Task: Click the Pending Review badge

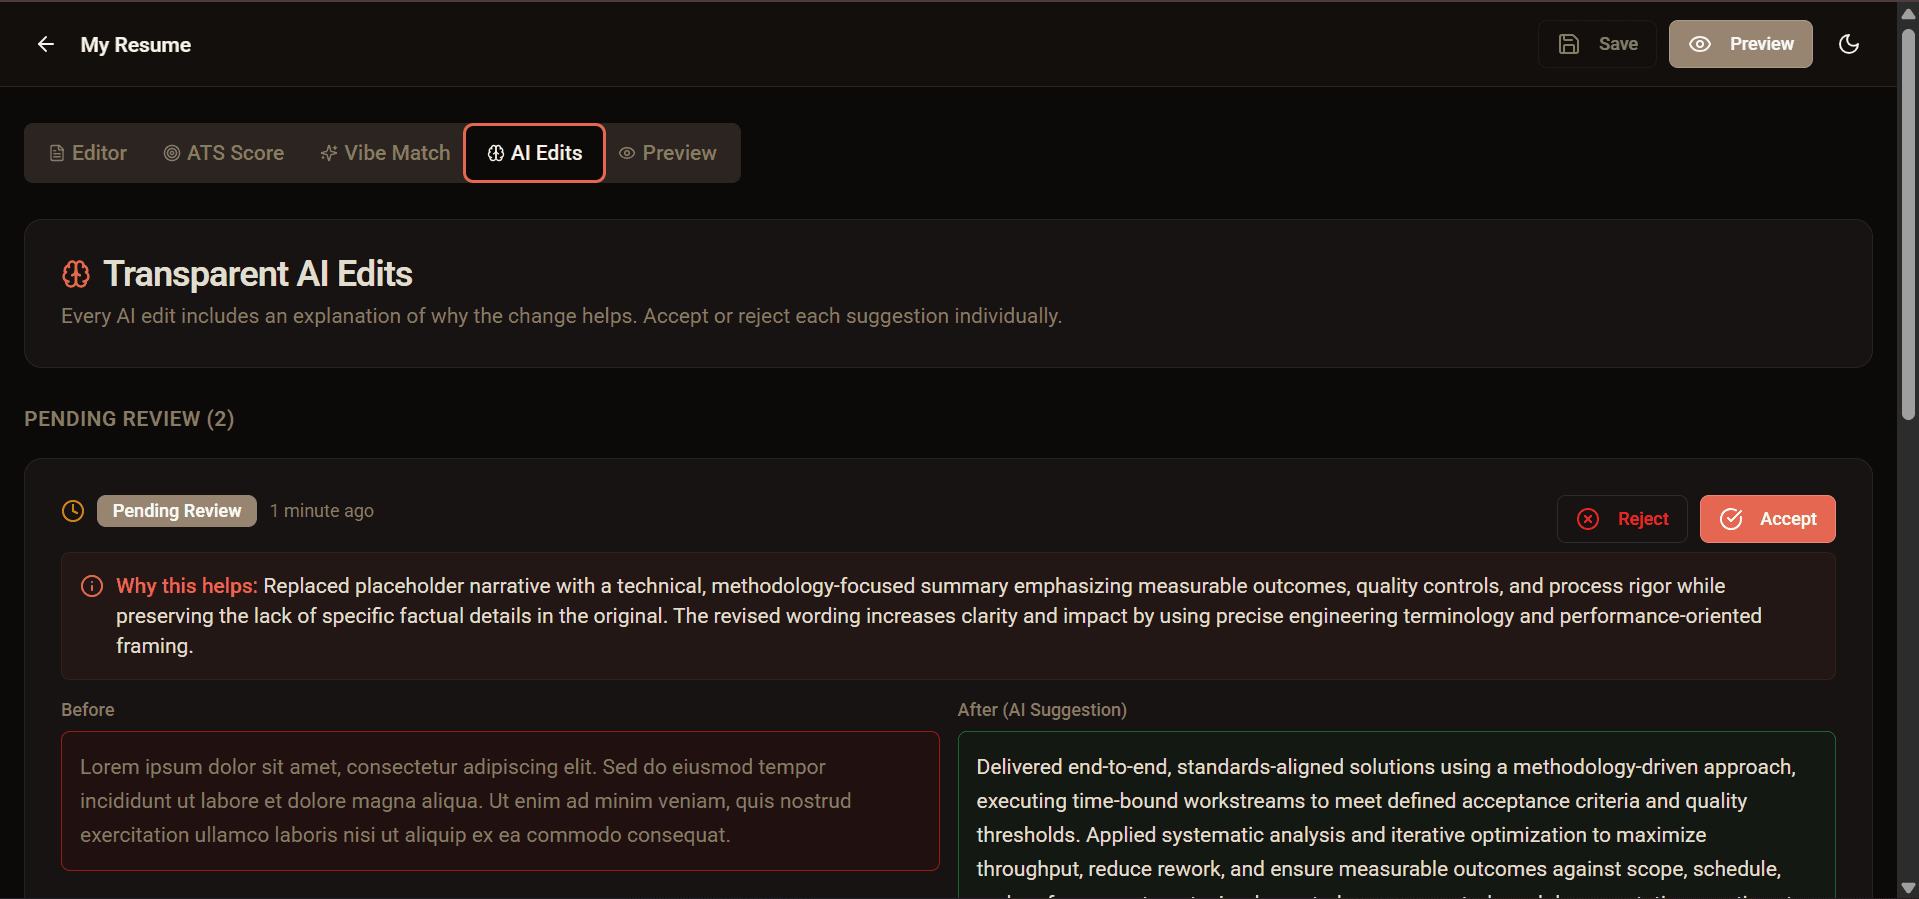Action: 177,511
